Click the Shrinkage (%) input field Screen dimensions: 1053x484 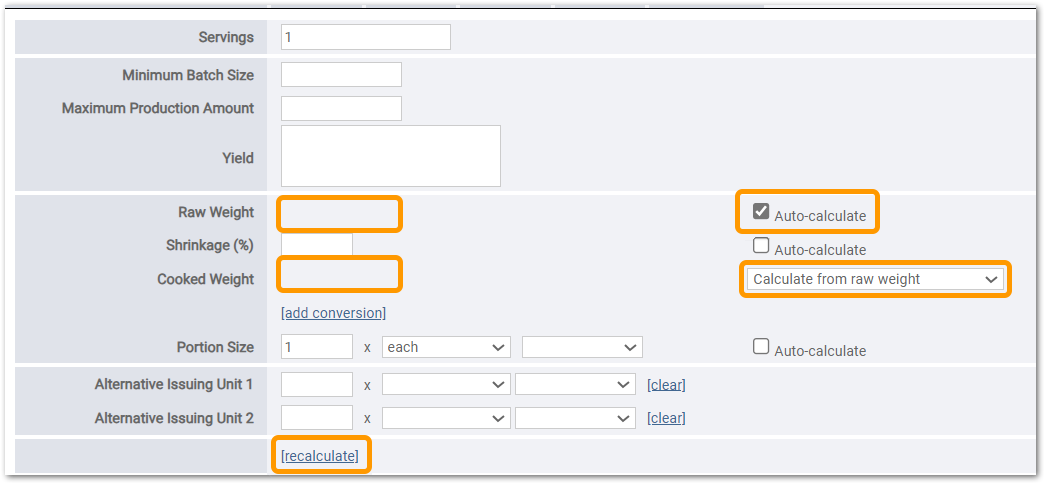coord(317,244)
